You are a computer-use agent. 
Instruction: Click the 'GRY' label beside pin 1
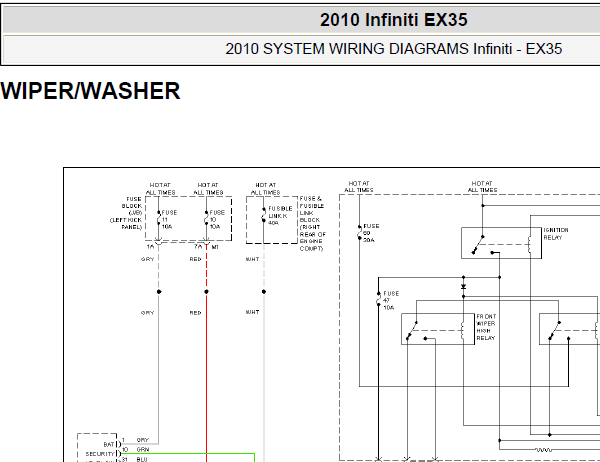(142, 440)
